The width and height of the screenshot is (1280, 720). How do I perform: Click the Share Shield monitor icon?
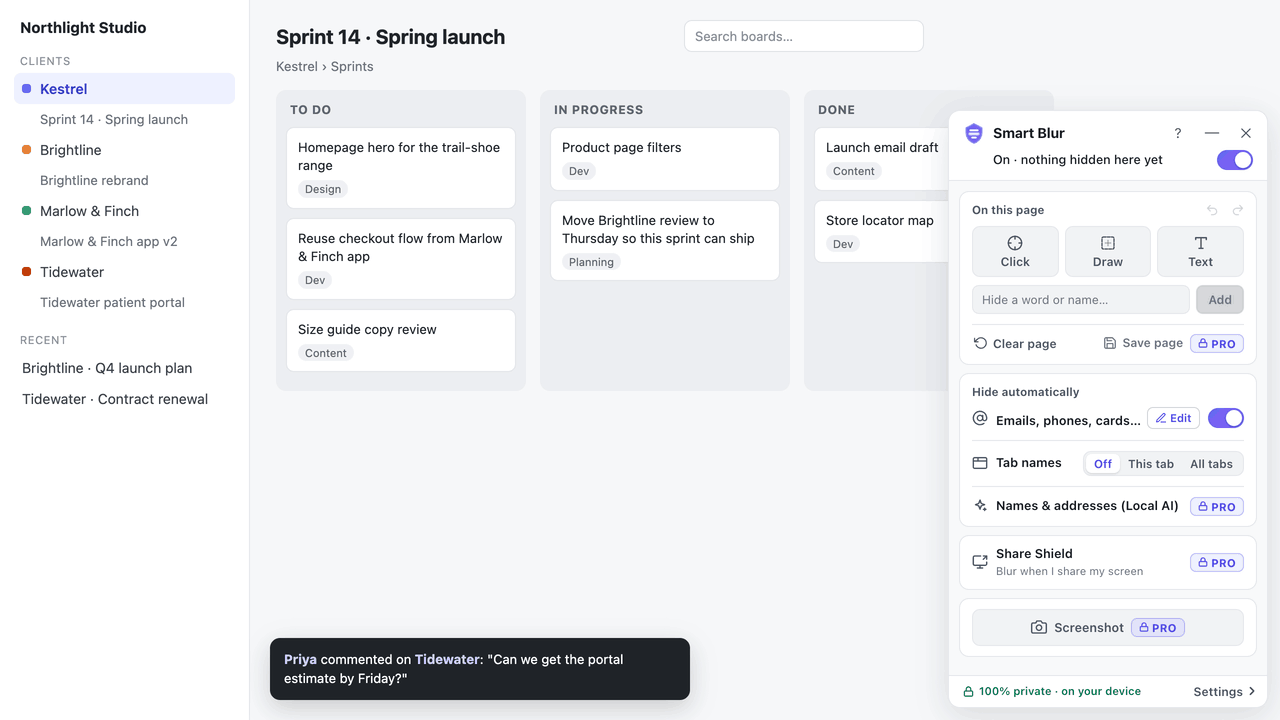[x=980, y=562]
